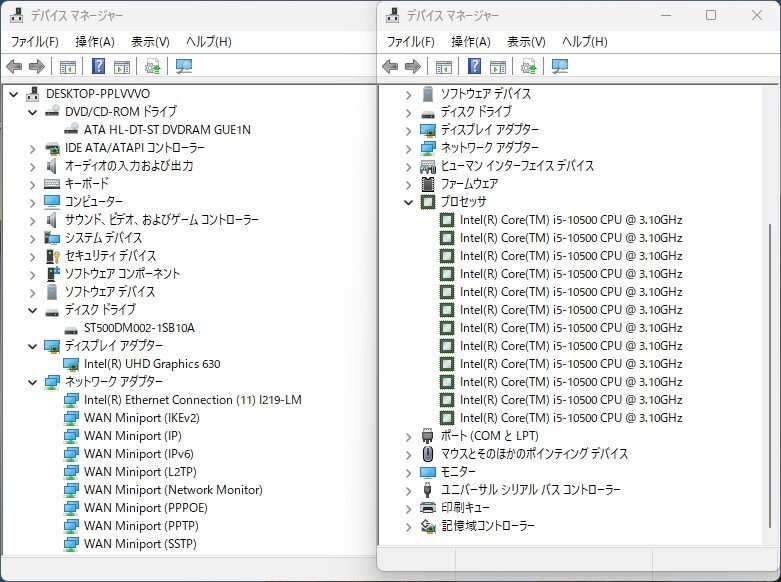The image size is (781, 582).
Task: Select サウンド、ビデオ、およびゲーム コントローラー category
Action: [x=162, y=220]
